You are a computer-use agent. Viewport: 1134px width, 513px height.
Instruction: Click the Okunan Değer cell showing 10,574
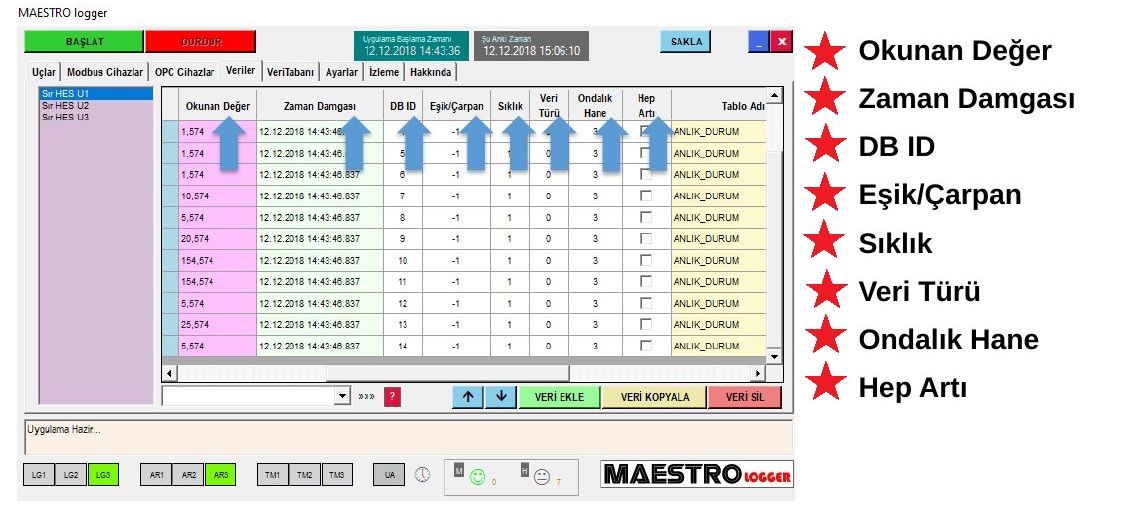click(218, 196)
